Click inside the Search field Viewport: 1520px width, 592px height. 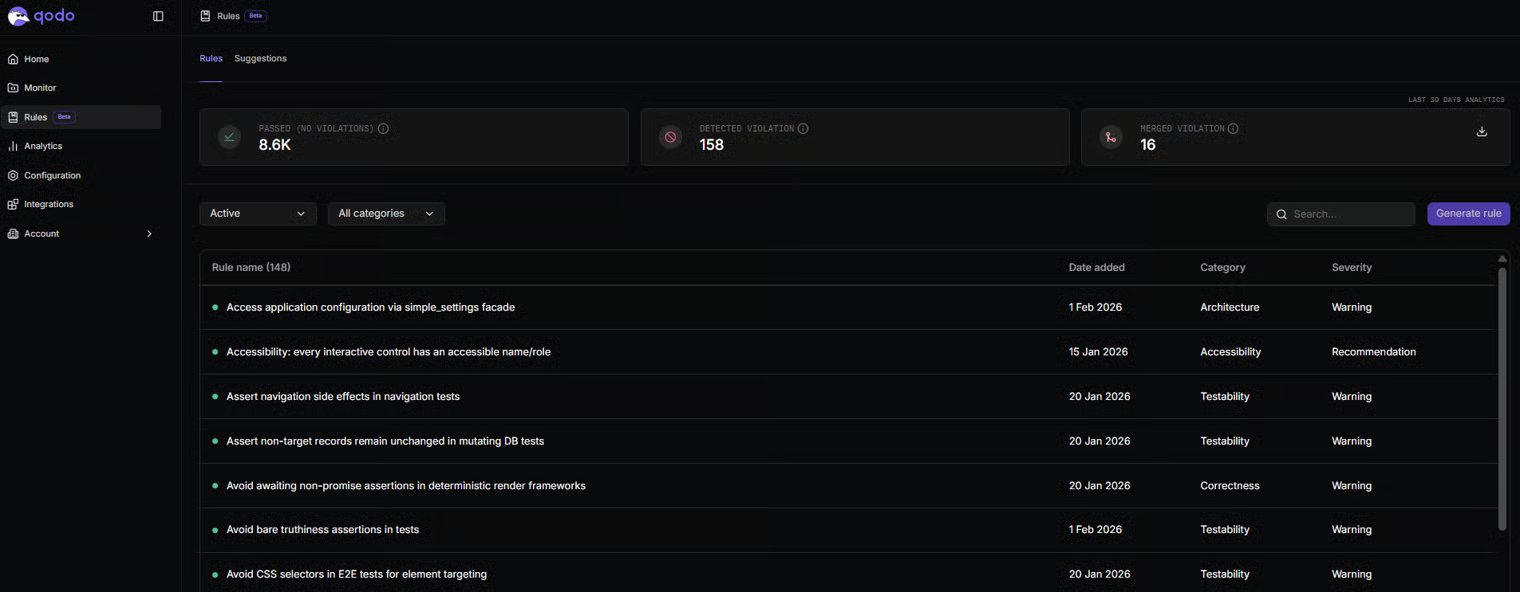1341,213
